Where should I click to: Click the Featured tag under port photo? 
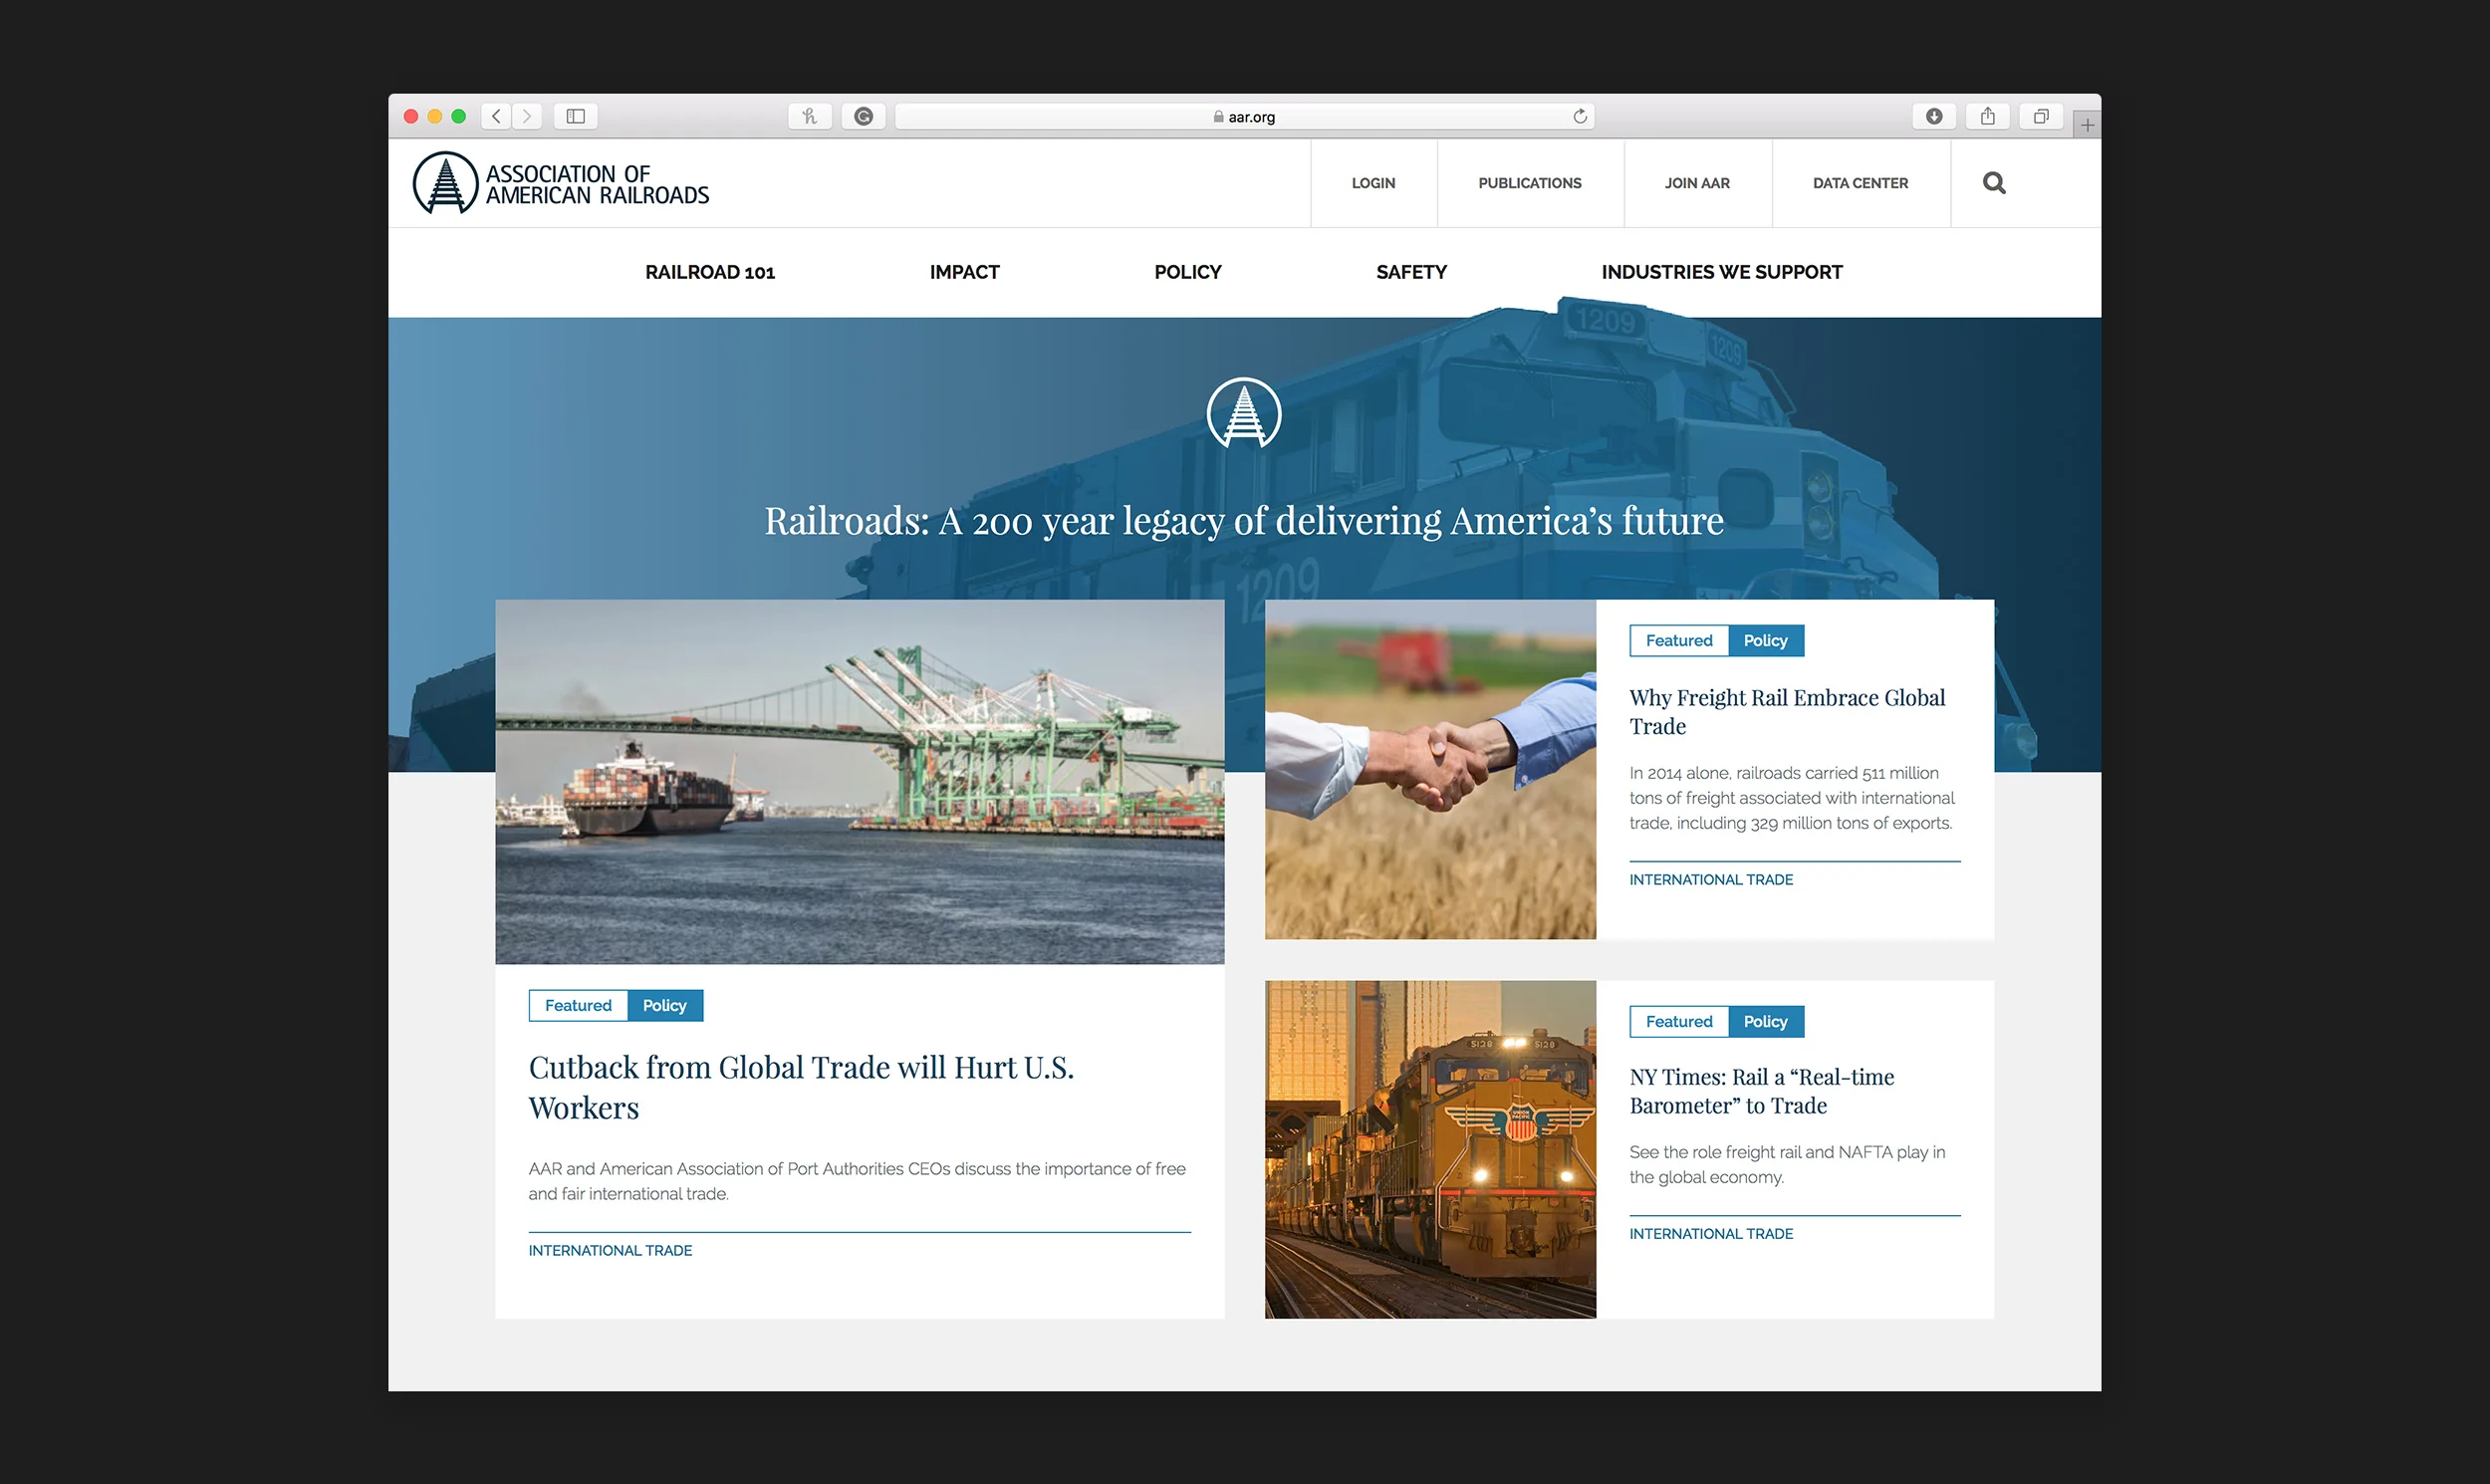click(x=578, y=1005)
